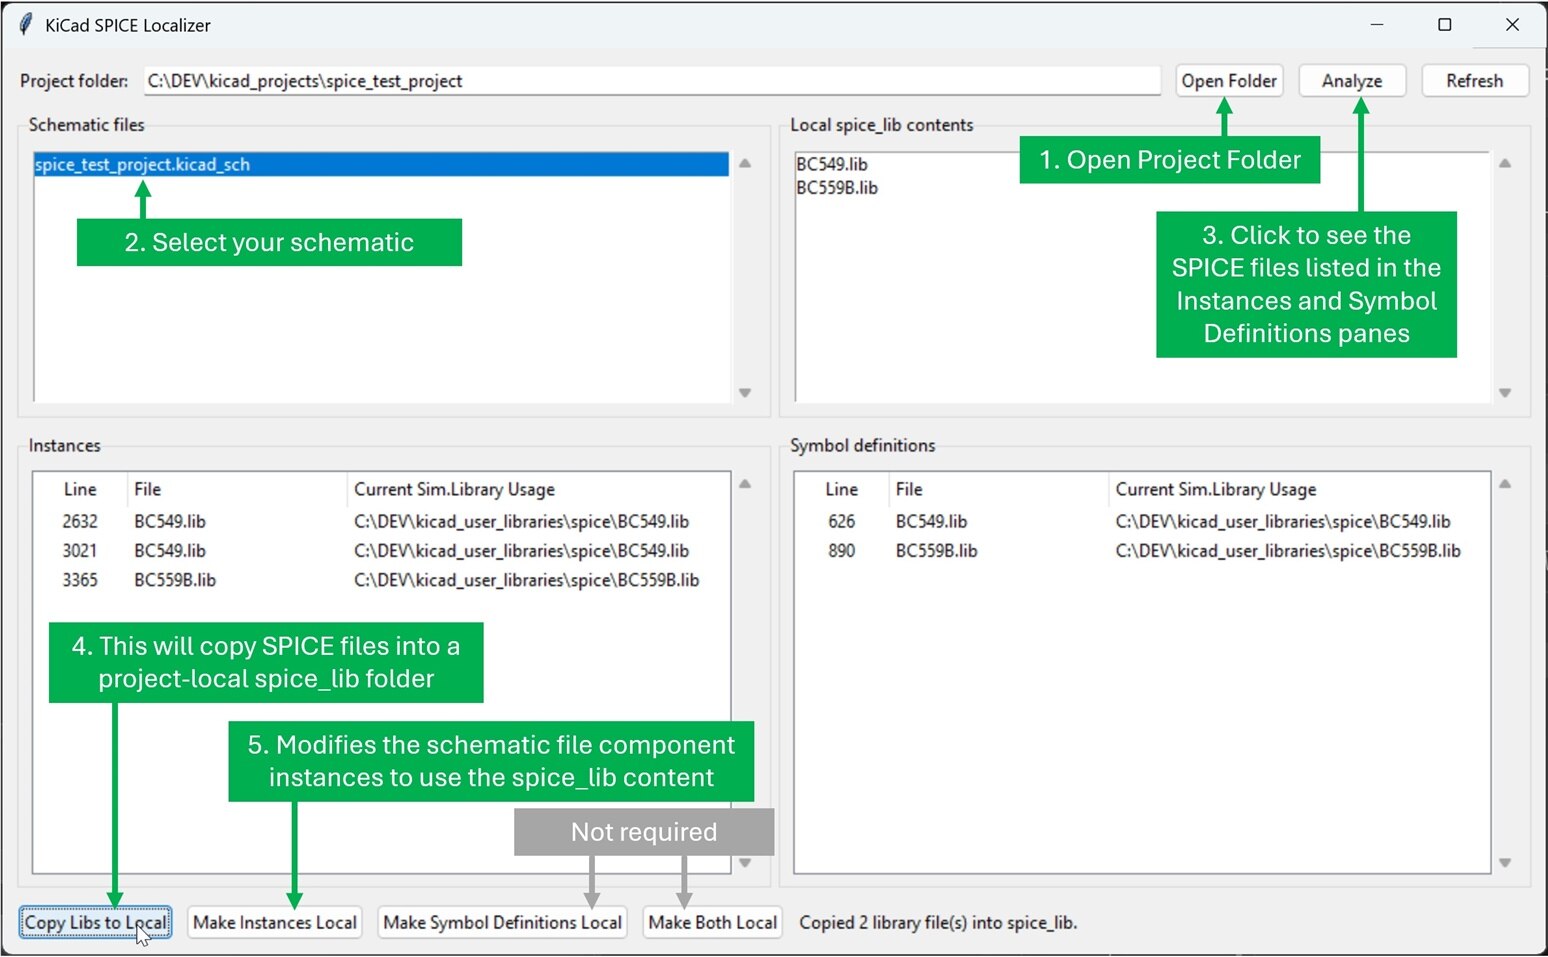
Task: Maximize the KiCad SPICE Localizer window
Action: (x=1445, y=25)
